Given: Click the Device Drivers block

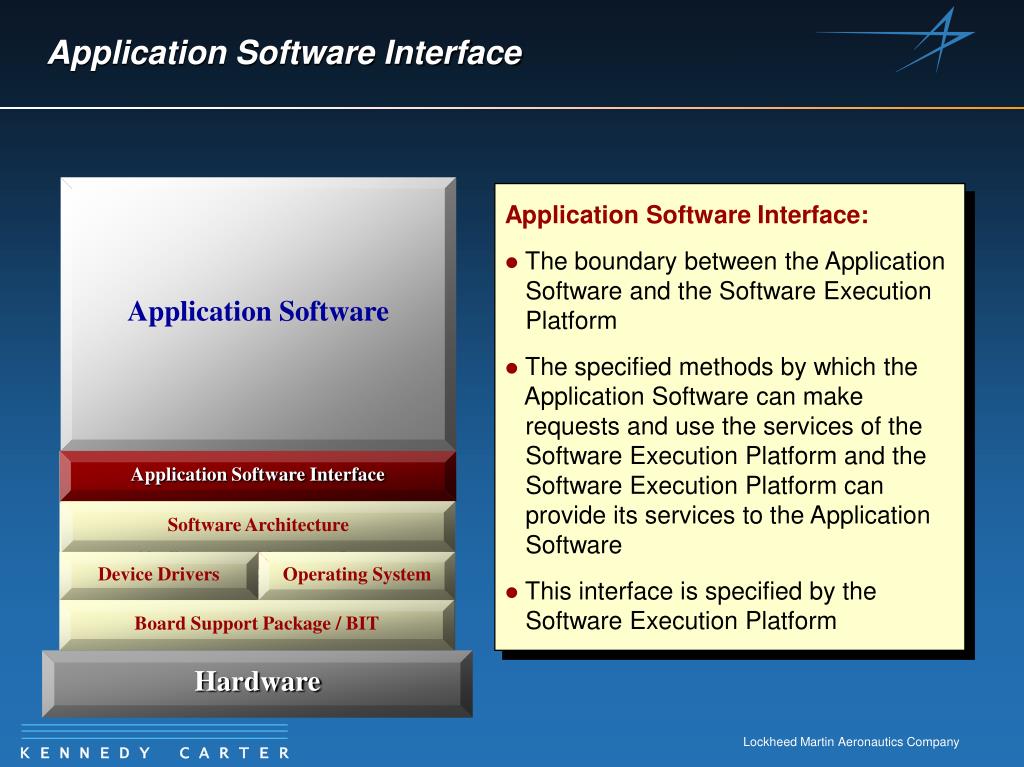Looking at the screenshot, I should pos(159,575).
